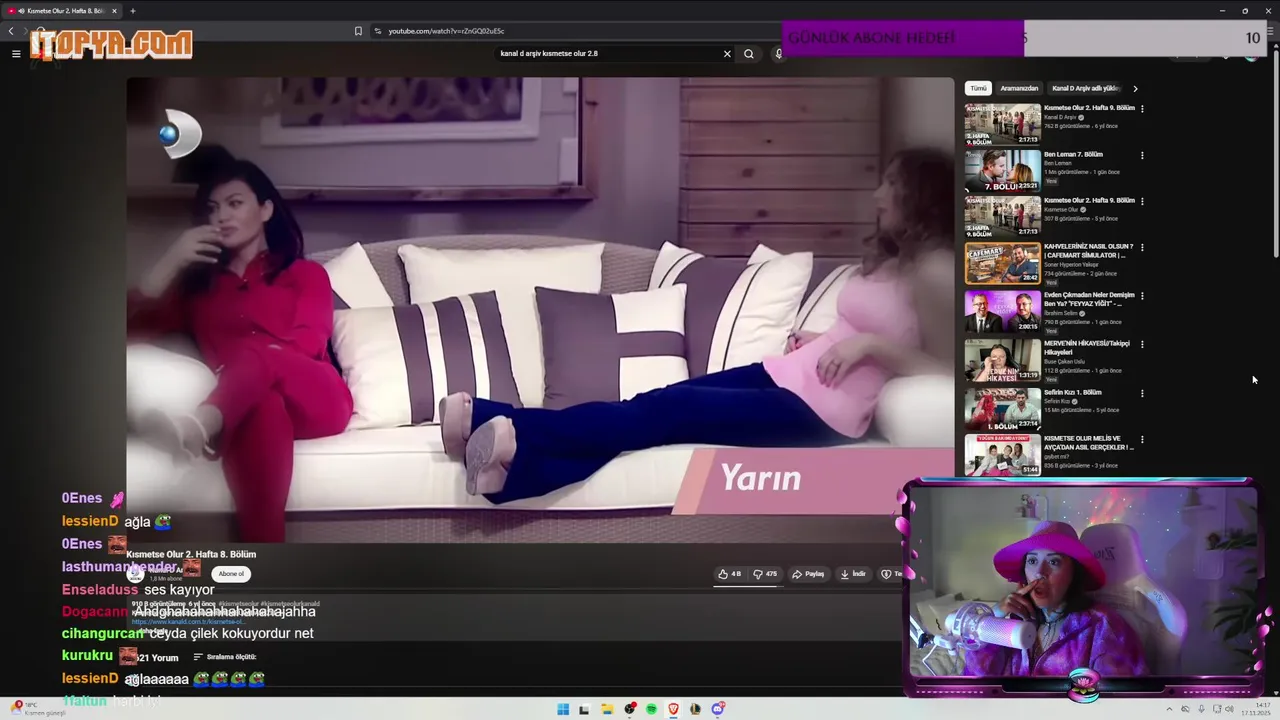This screenshot has width=1280, height=720.
Task: Start voice search with the microphone icon
Action: (x=778, y=54)
